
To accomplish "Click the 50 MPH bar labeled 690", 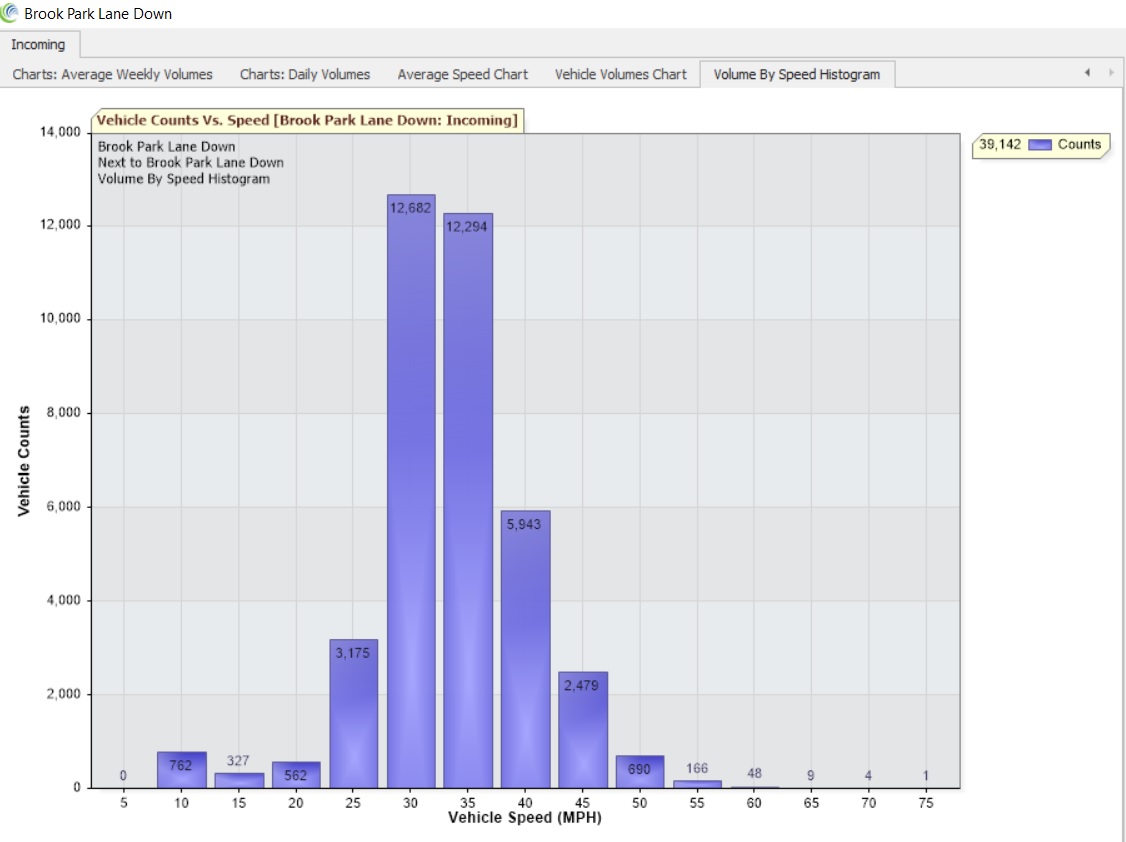I will point(640,772).
